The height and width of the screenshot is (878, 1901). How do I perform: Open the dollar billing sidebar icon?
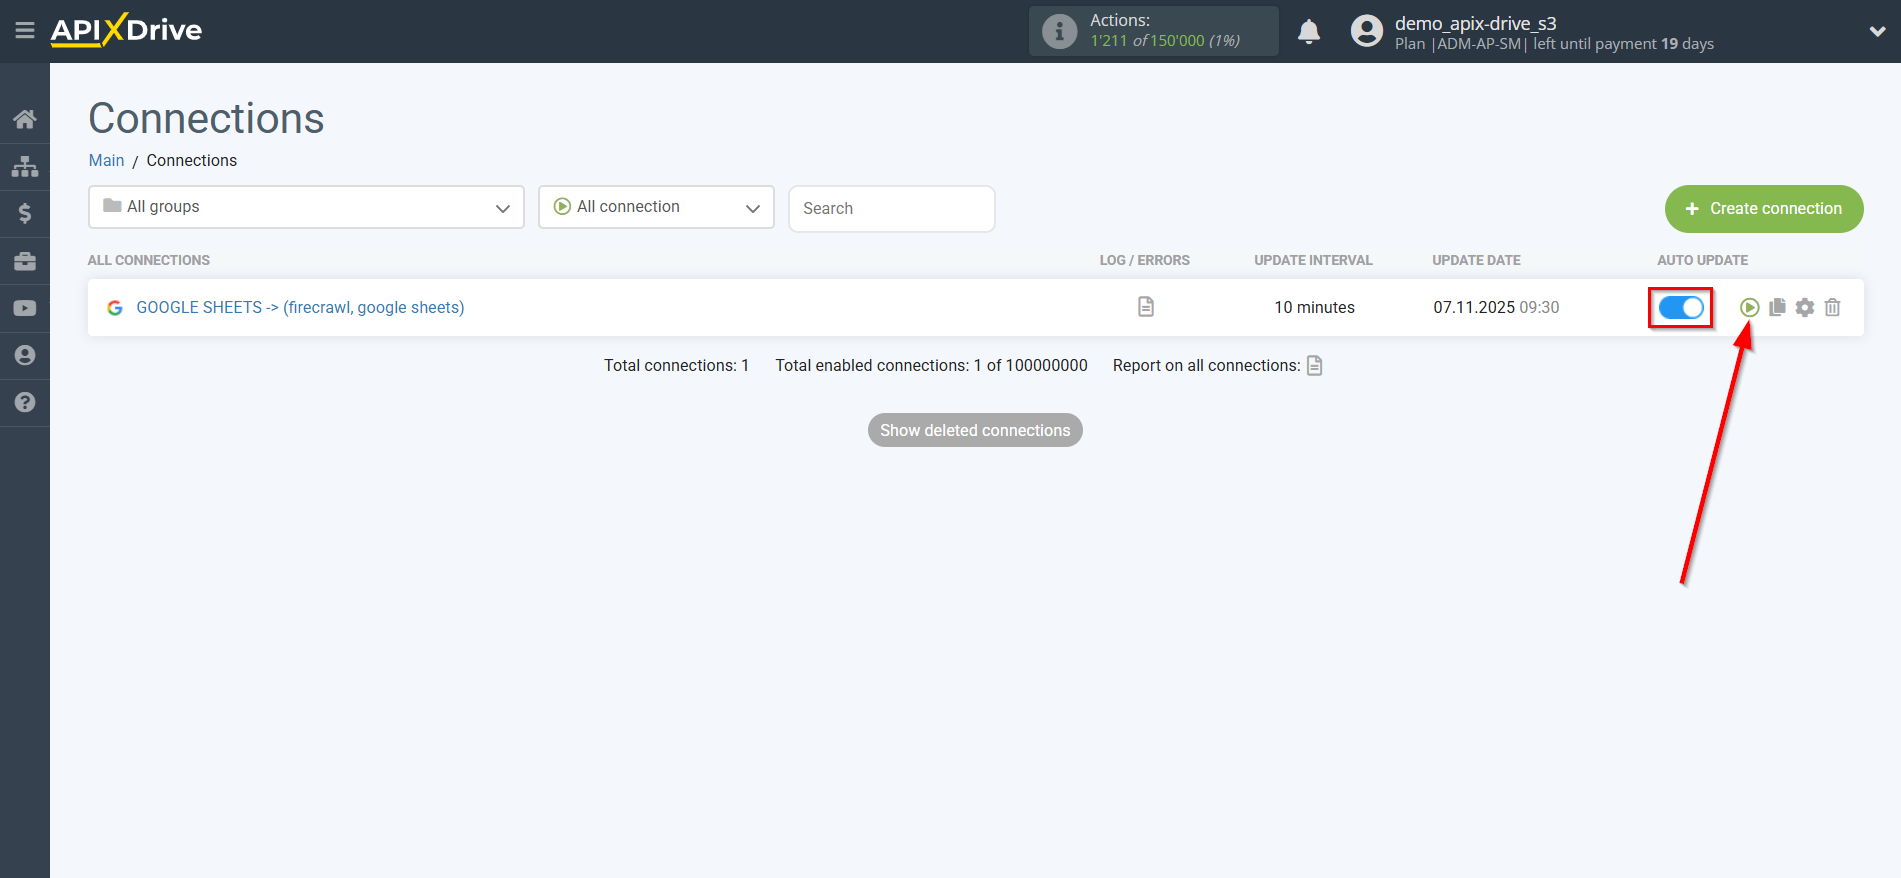click(25, 213)
